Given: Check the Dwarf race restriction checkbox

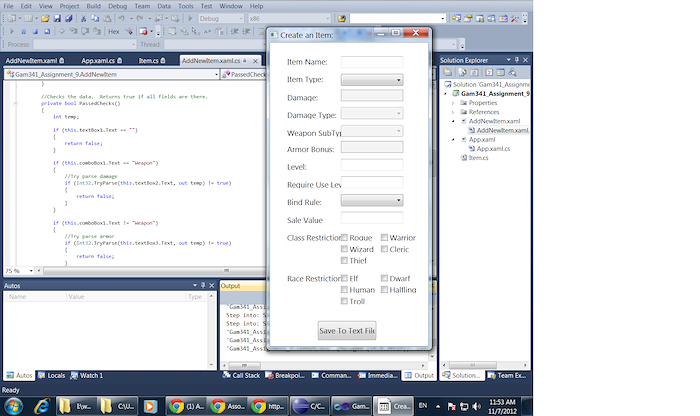Looking at the screenshot, I should click(x=384, y=278).
